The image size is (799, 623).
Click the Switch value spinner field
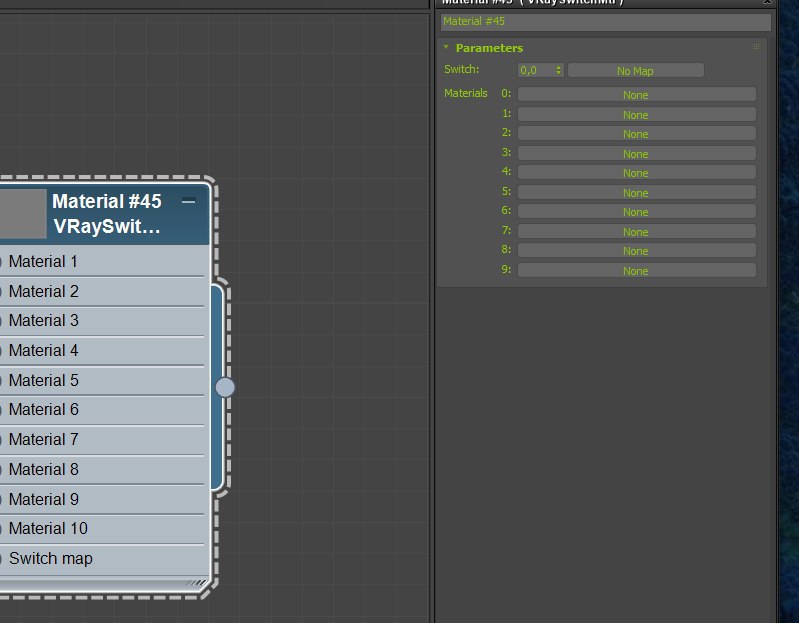coord(536,70)
